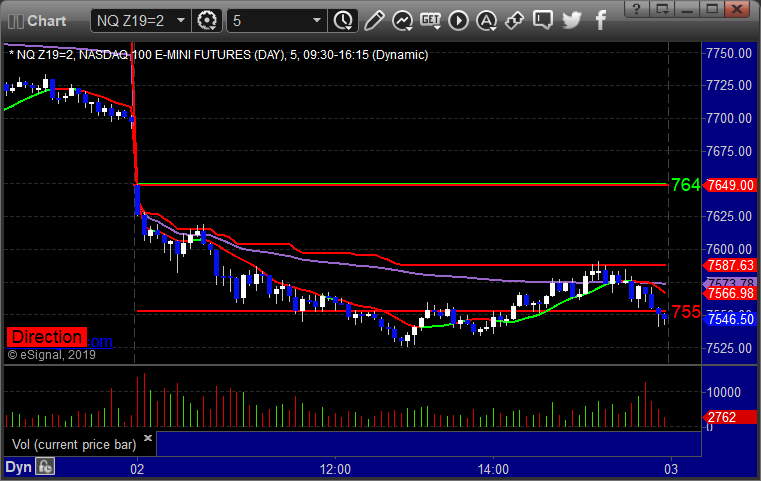The width and height of the screenshot is (761, 481).
Task: Open the NQ Z19=2 symbol dropdown
Action: pyautogui.click(x=181, y=21)
